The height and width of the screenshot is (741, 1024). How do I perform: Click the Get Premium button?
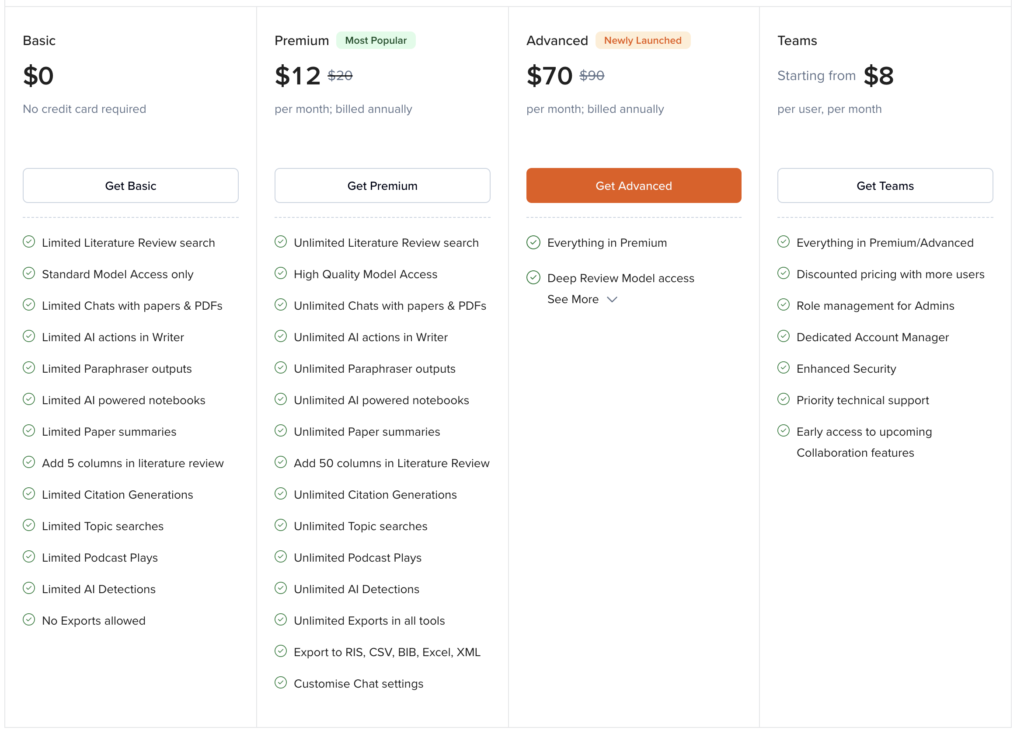pos(382,186)
